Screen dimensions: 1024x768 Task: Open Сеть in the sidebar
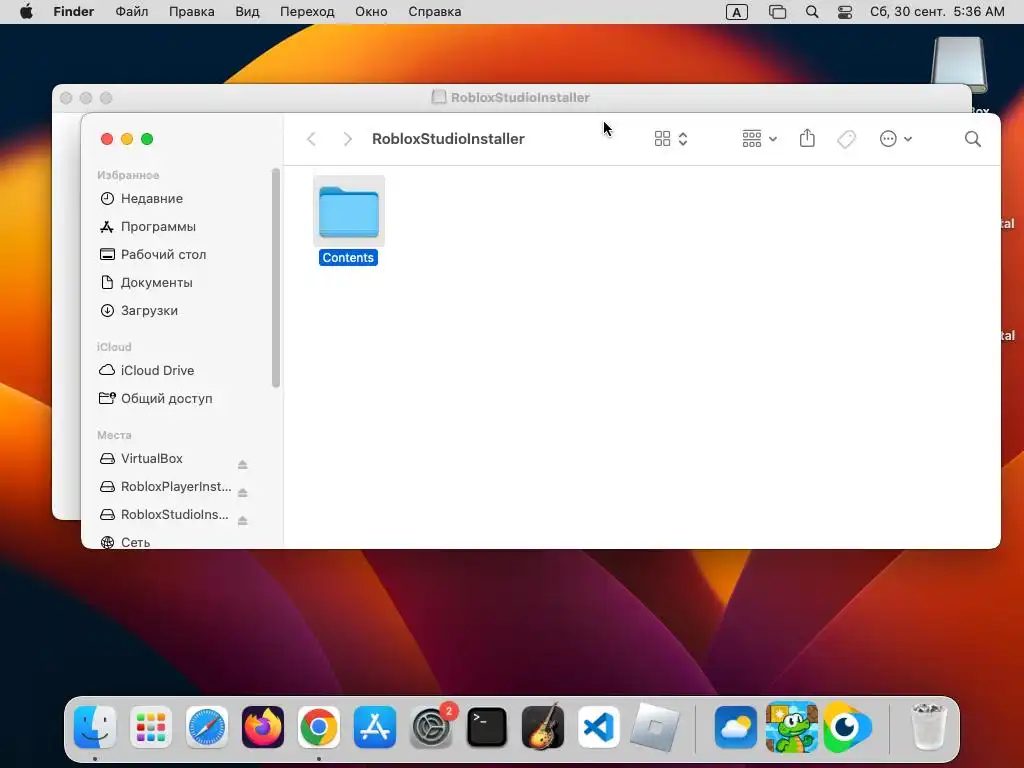point(135,542)
